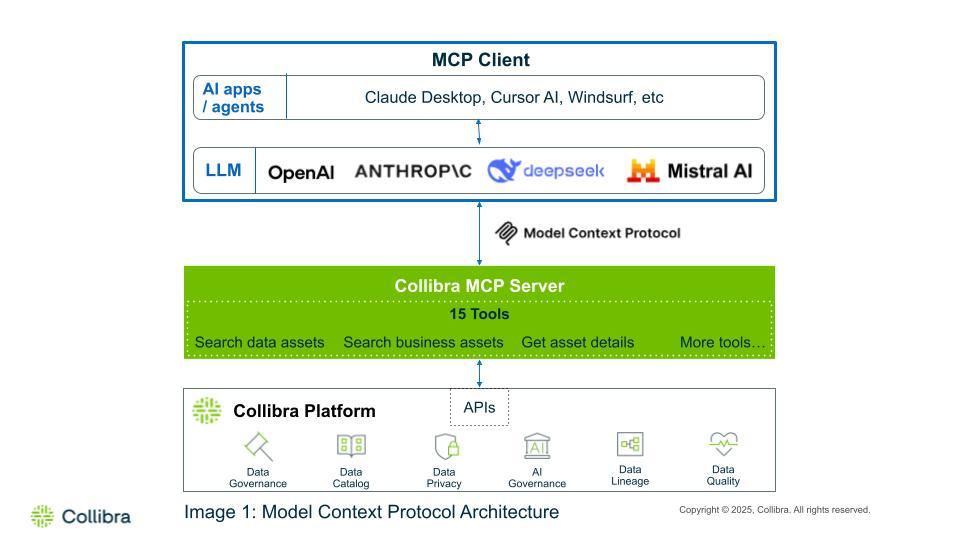The image size is (960, 540).
Task: Open the AI Governance building icon
Action: pos(537,446)
